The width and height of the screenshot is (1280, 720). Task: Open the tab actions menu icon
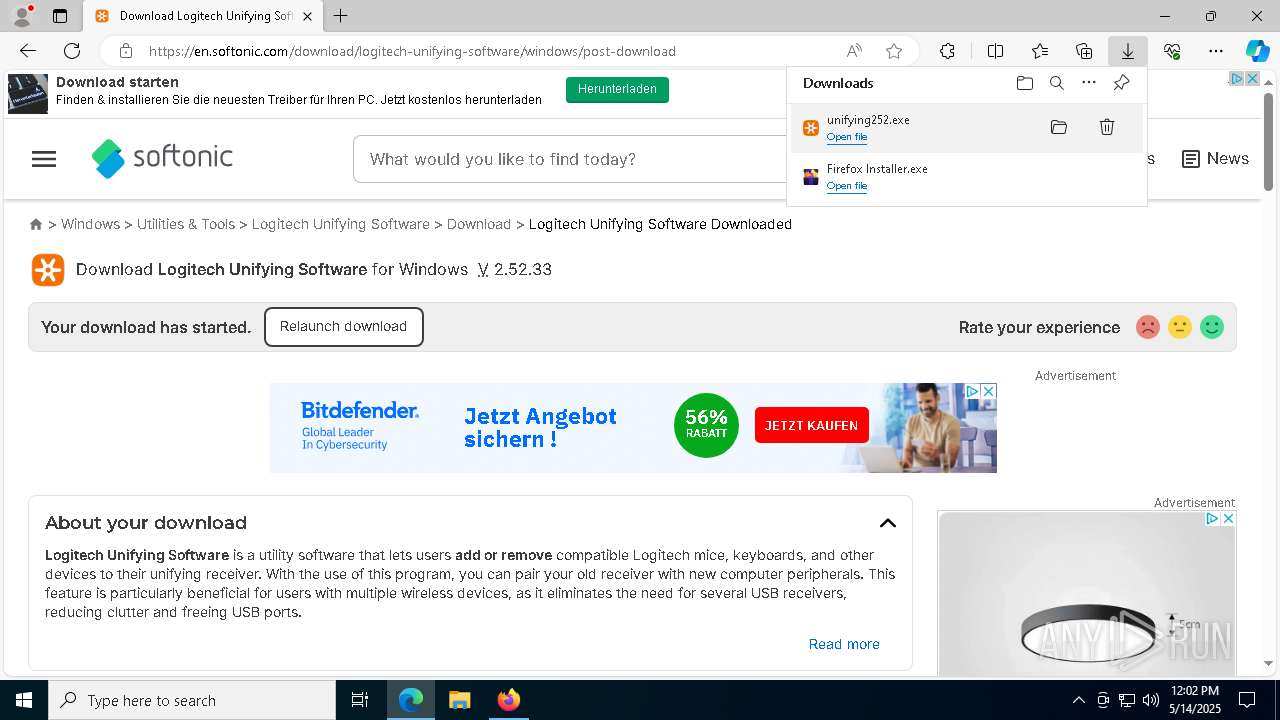tap(60, 16)
